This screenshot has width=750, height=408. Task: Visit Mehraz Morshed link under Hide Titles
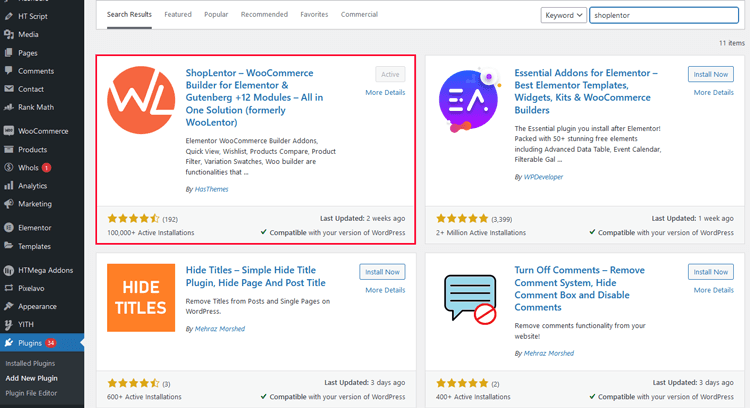(x=220, y=329)
